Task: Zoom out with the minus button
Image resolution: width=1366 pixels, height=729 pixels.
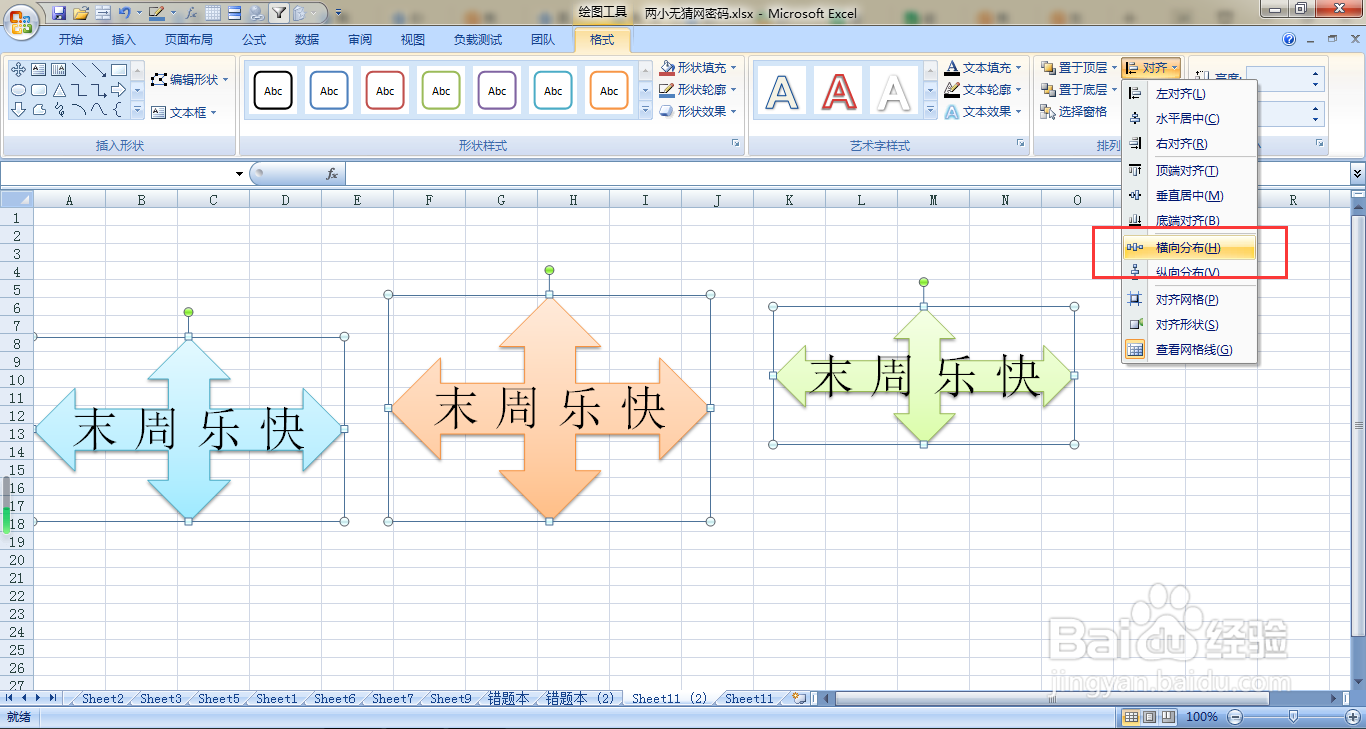Action: pos(1235,717)
